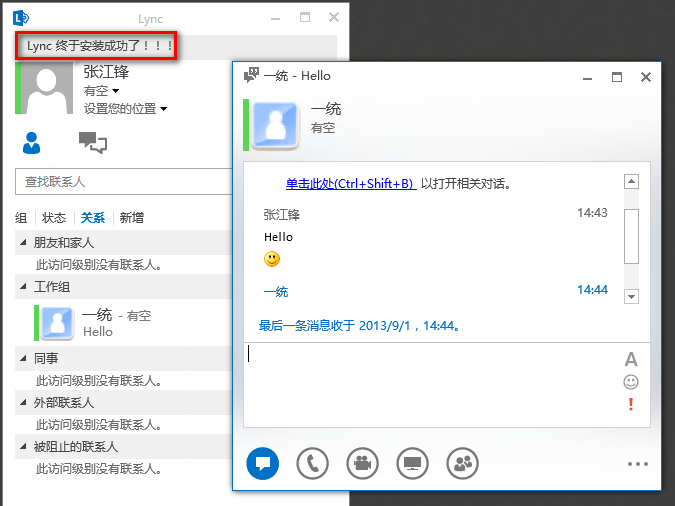This screenshot has width=675, height=506.
Task: Click the 14:43 message timestamp
Action: [x=592, y=213]
